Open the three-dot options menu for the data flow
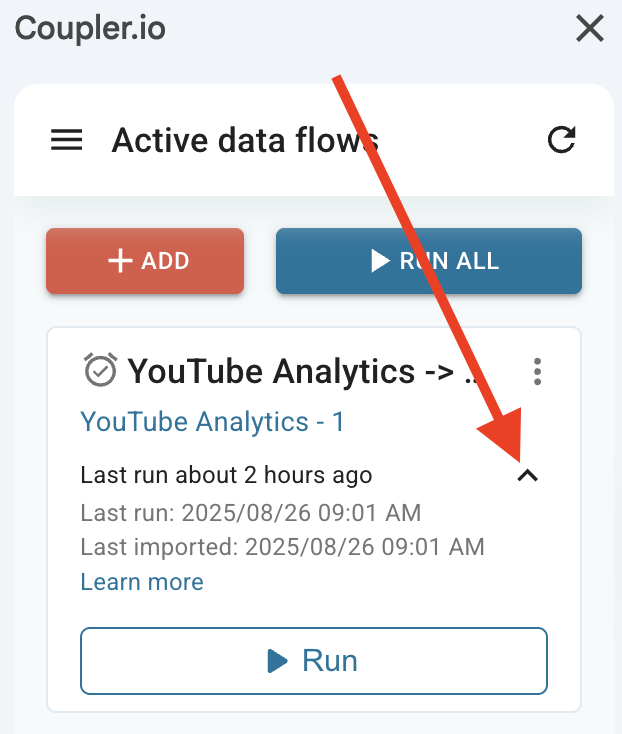This screenshot has height=734, width=622. tap(538, 372)
